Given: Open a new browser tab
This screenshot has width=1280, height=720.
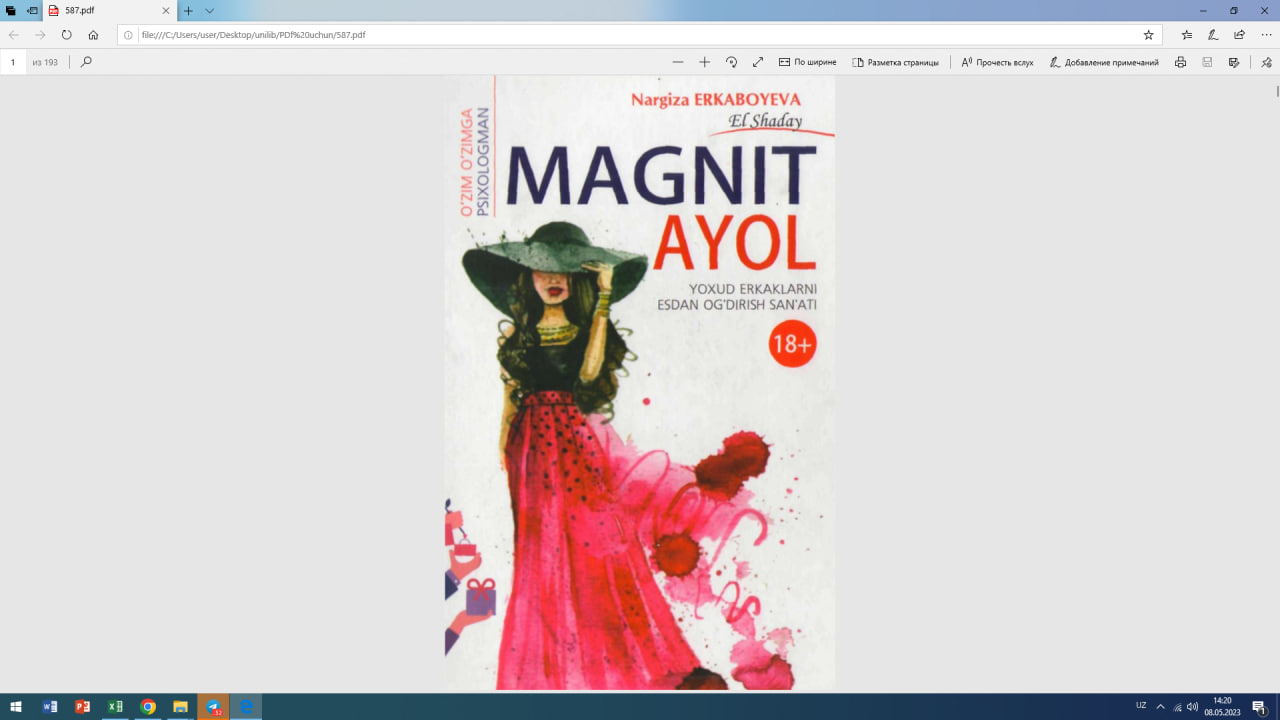Looking at the screenshot, I should 187,13.
